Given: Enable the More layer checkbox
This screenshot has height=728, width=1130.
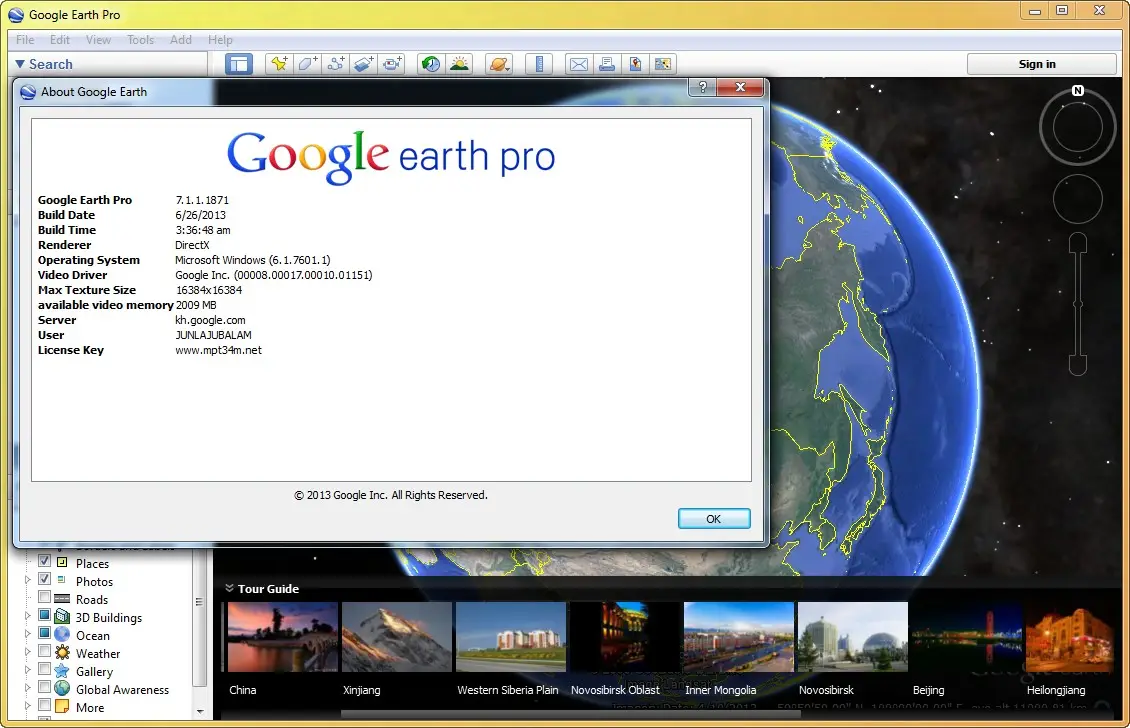Looking at the screenshot, I should (x=44, y=705).
